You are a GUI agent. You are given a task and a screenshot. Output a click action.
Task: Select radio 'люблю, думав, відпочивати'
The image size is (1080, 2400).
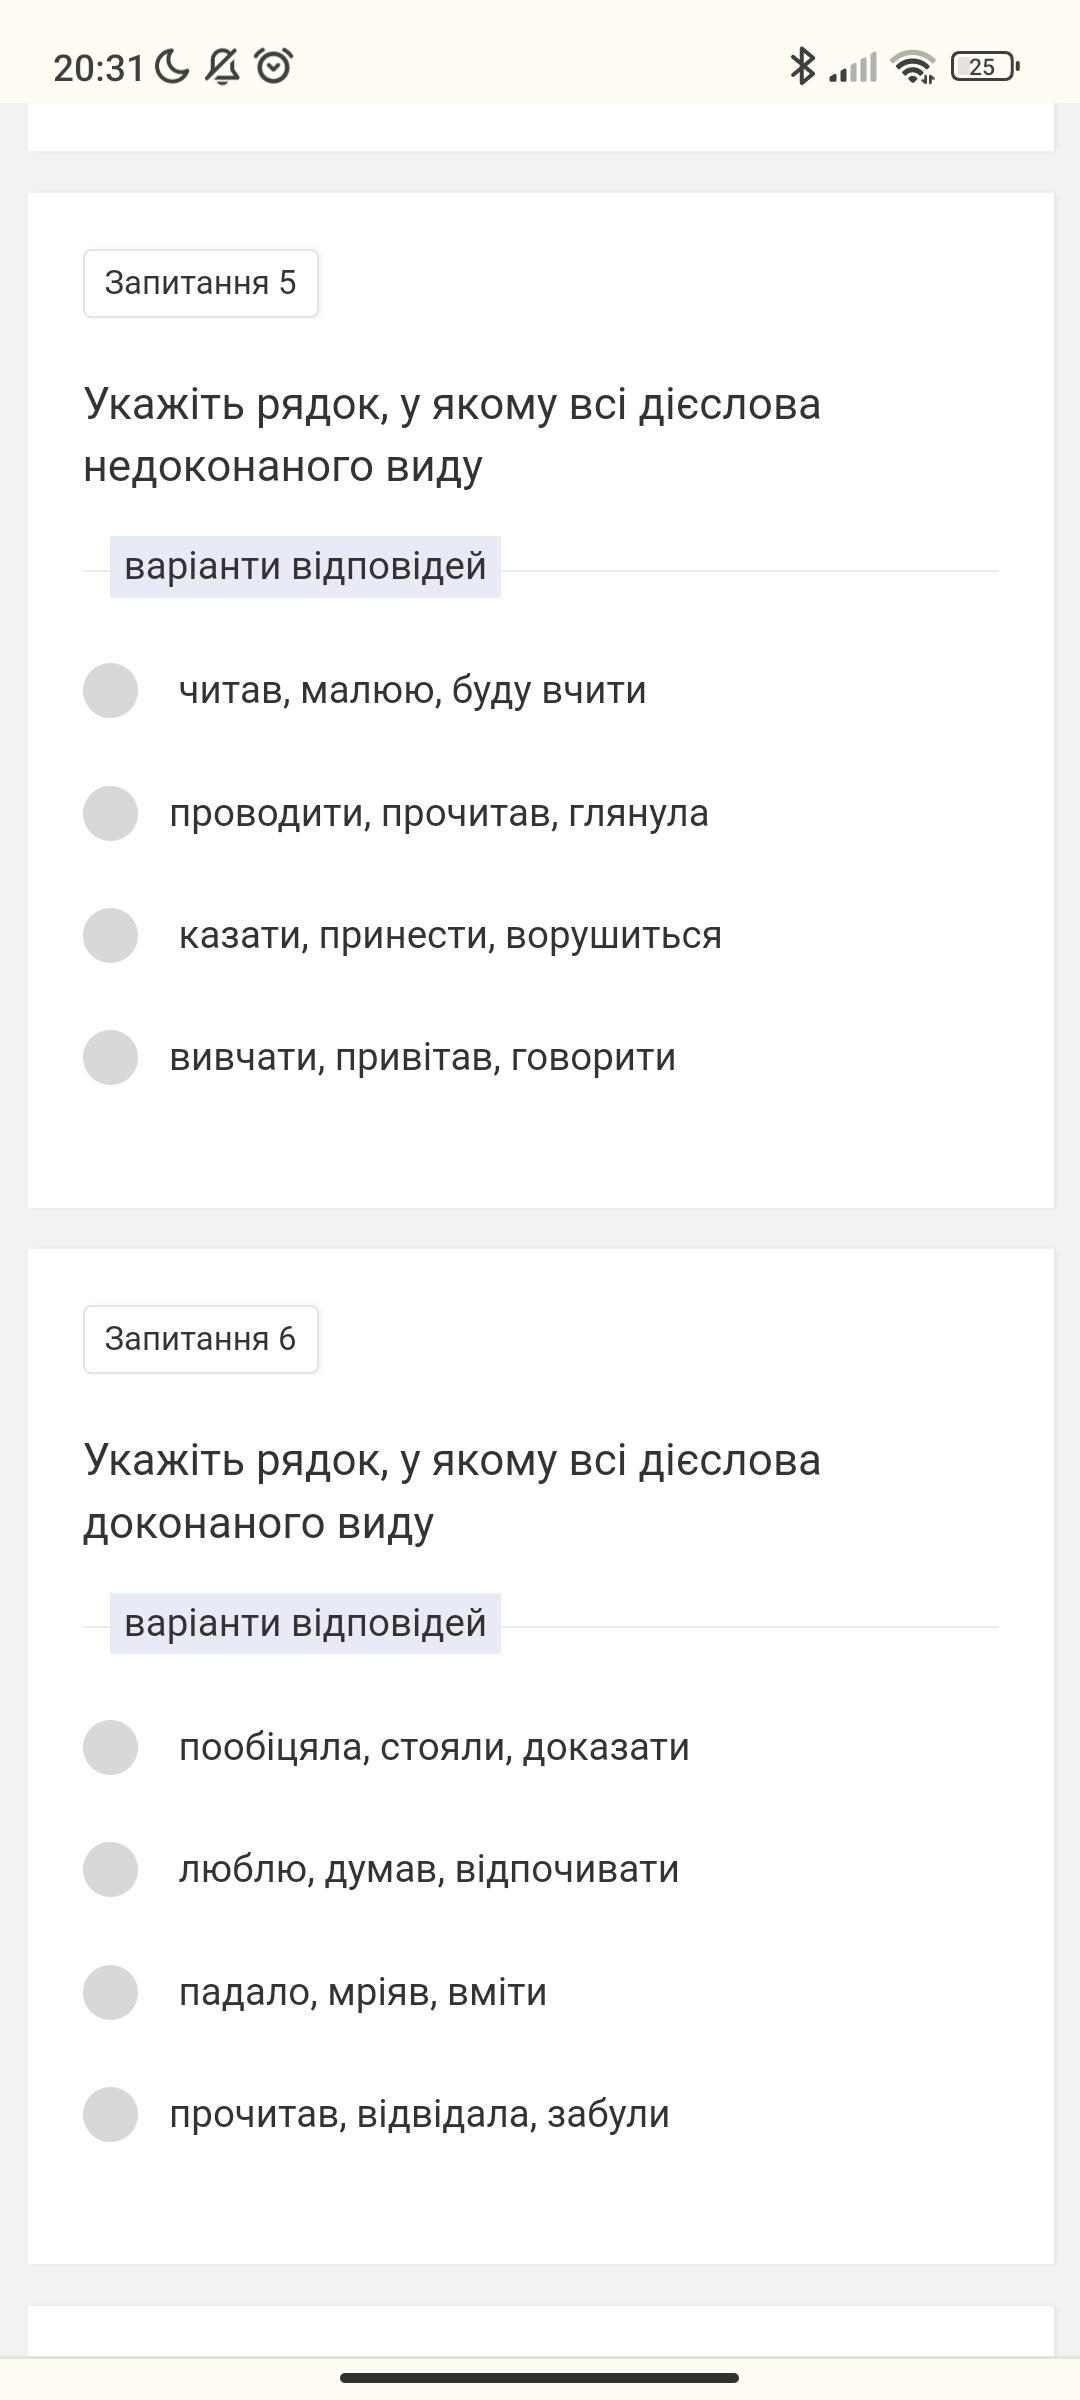[110, 1869]
